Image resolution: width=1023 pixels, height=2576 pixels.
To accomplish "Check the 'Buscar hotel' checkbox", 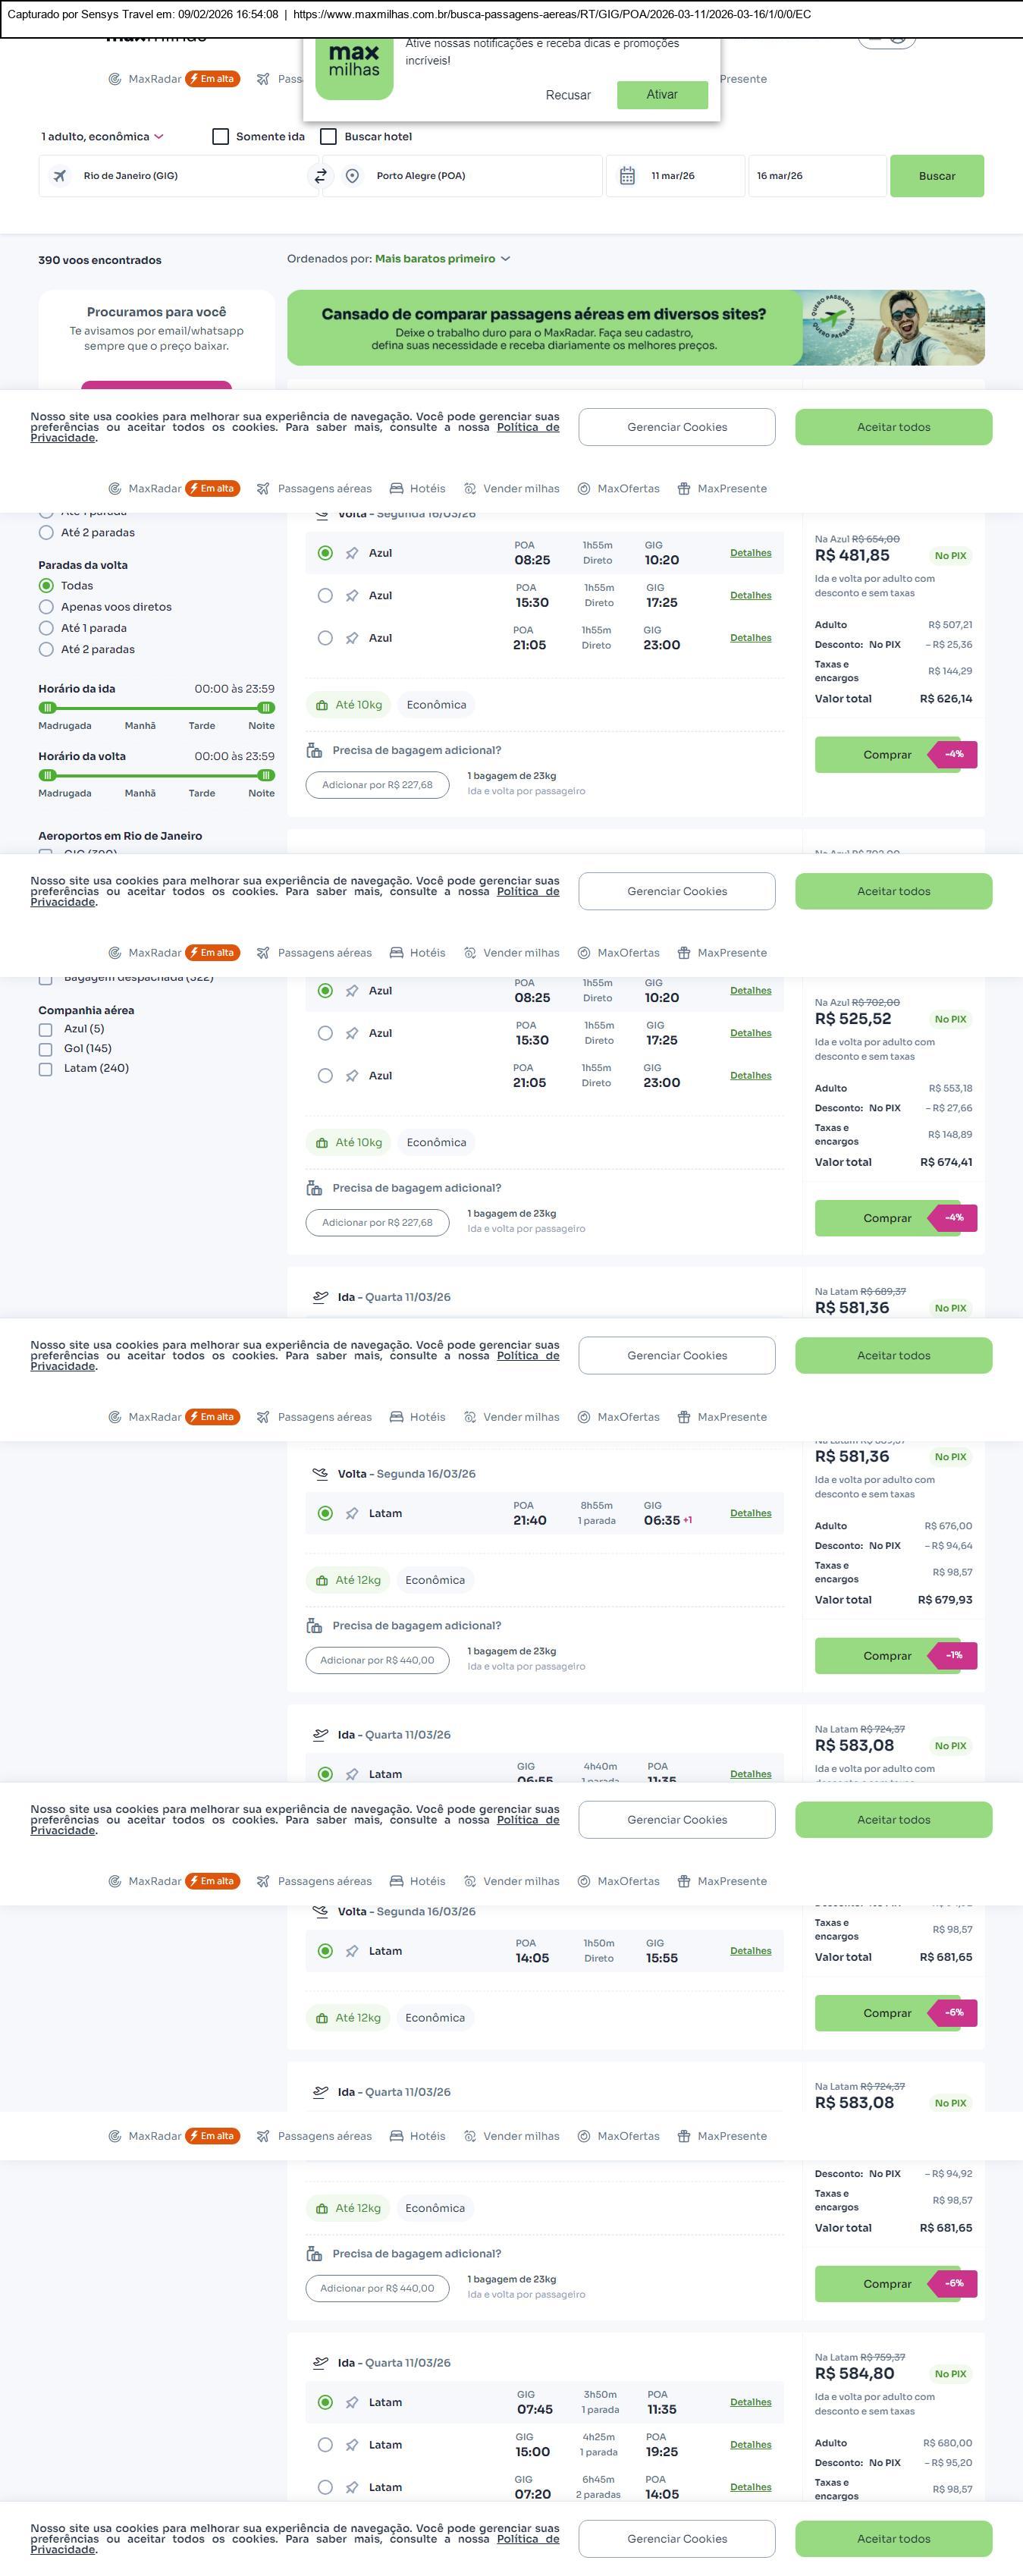I will click(328, 137).
